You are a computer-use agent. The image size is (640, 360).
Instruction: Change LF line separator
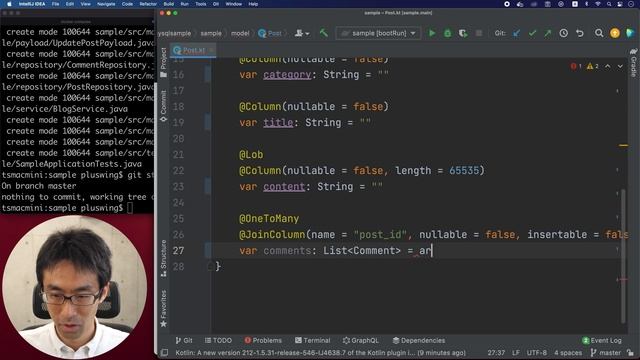click(516, 353)
